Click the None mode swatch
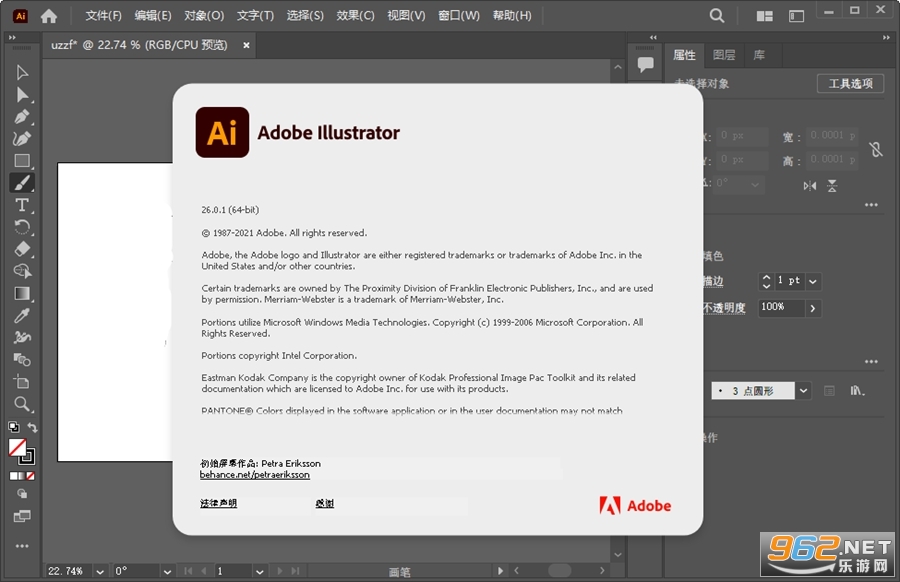 pos(30,476)
